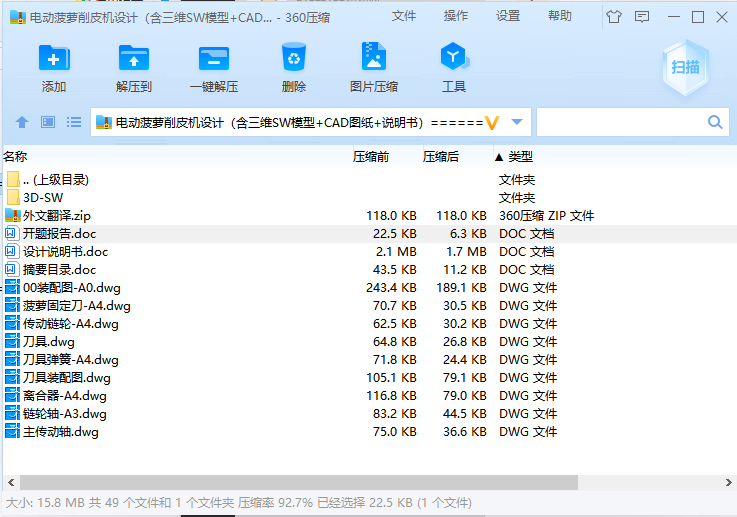
Task: Switch to the detailed list view mode
Action: point(74,123)
